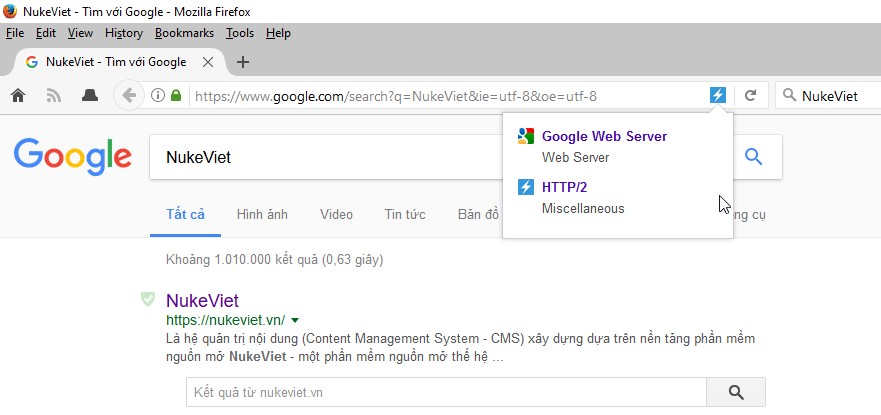Click the search button for nukeviet.vn results

coord(735,392)
